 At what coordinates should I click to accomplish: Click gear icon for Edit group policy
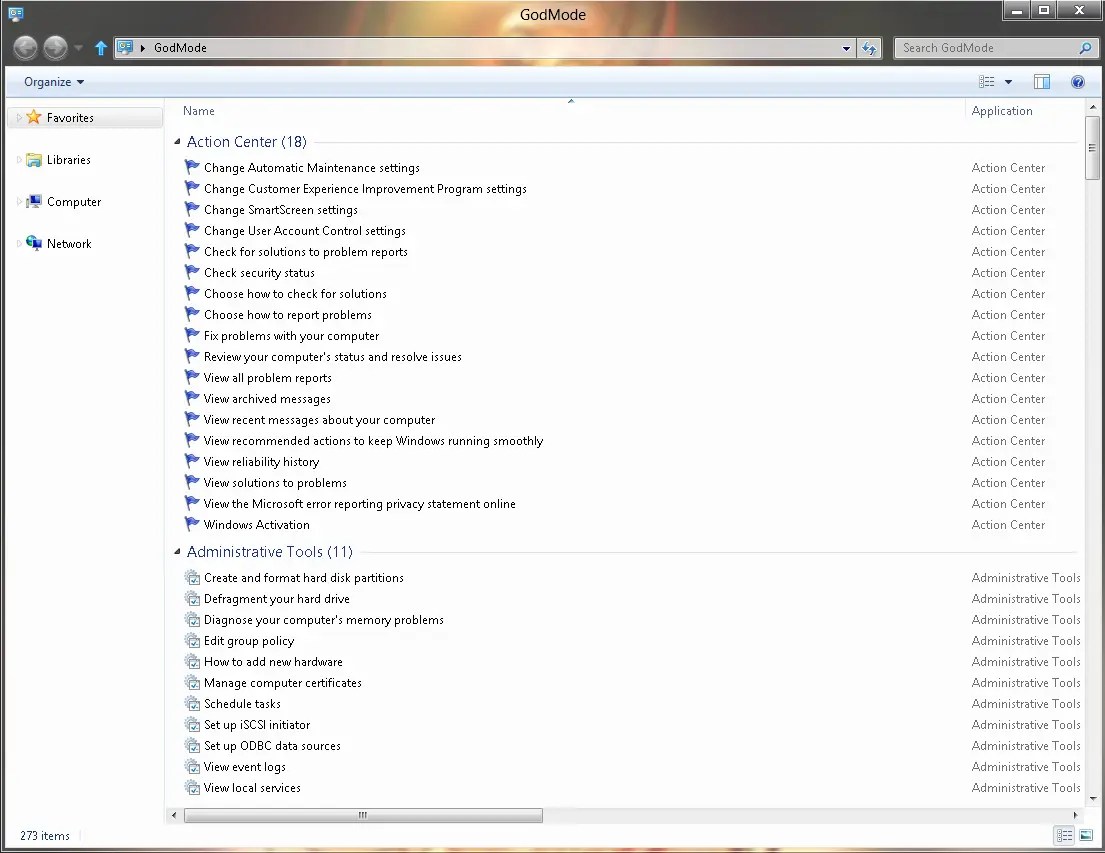pos(192,641)
